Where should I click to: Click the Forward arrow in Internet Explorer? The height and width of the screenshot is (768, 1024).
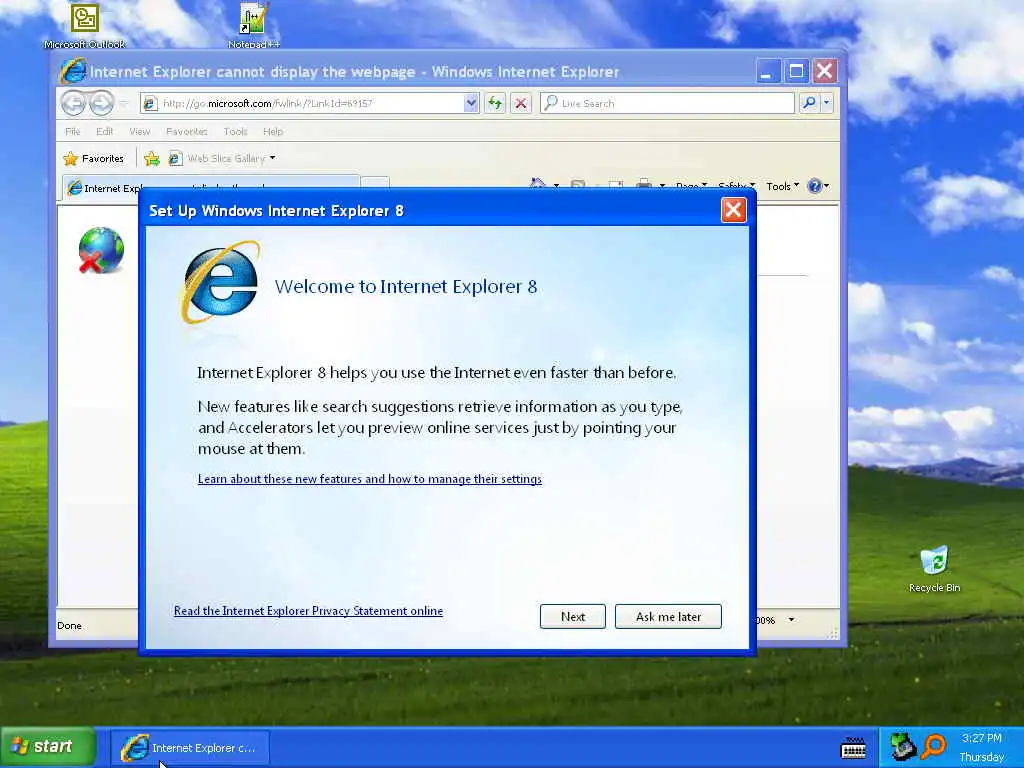coord(101,103)
